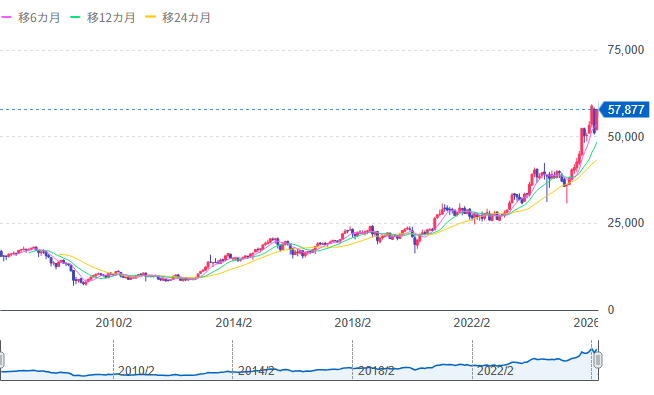
Task: Click the yellow 移24カ月 legend line marker
Action: click(x=150, y=18)
